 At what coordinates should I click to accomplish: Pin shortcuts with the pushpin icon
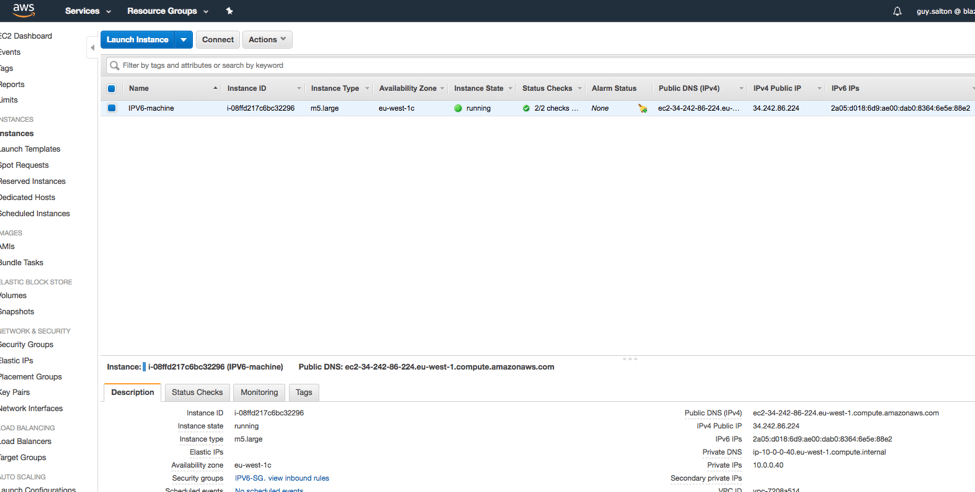229,11
